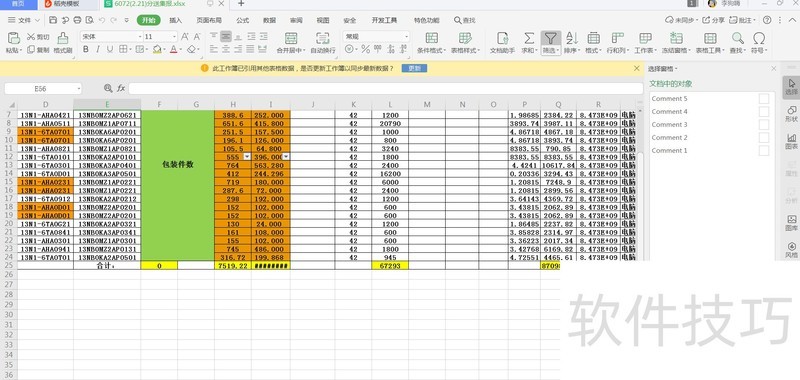The width and height of the screenshot is (800, 380).
Task: Switch to the Insert (插入) ribbon tab
Action: (176, 20)
